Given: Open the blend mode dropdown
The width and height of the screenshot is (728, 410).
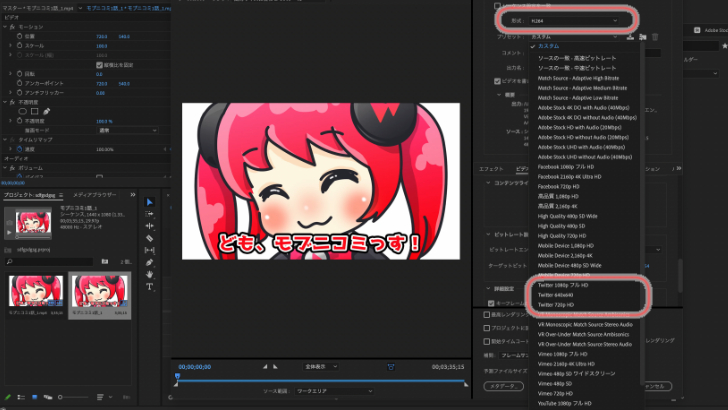Looking at the screenshot, I should click(x=128, y=130).
